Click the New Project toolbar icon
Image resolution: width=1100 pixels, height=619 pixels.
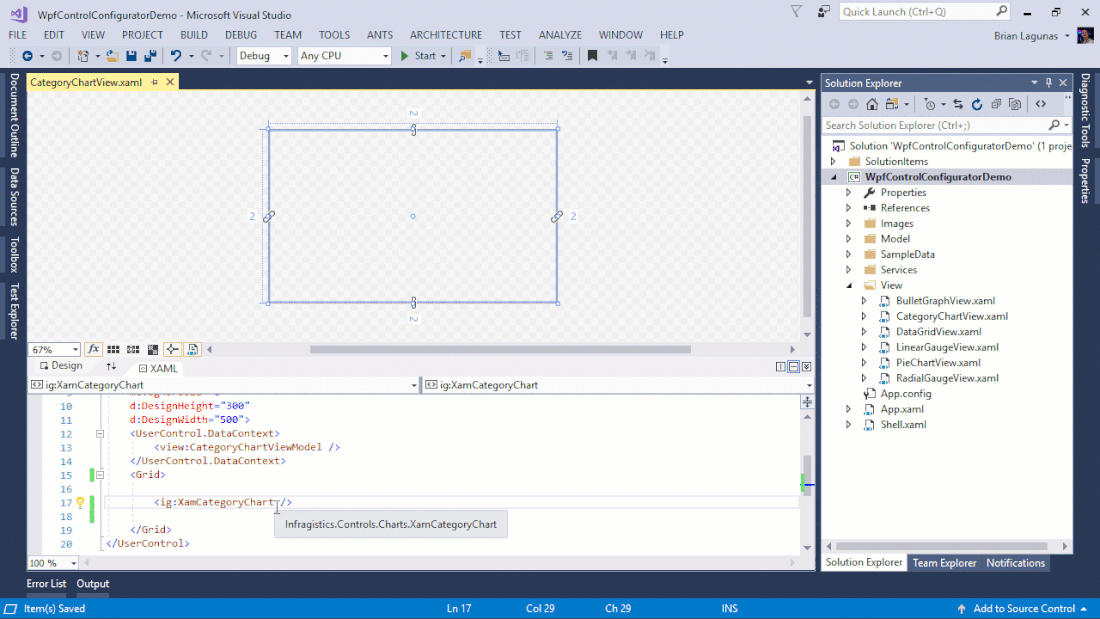(83, 56)
